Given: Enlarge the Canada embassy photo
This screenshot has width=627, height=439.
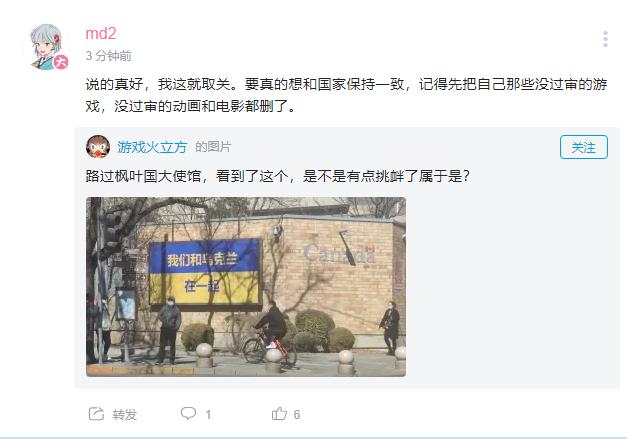Looking at the screenshot, I should click(x=246, y=287).
